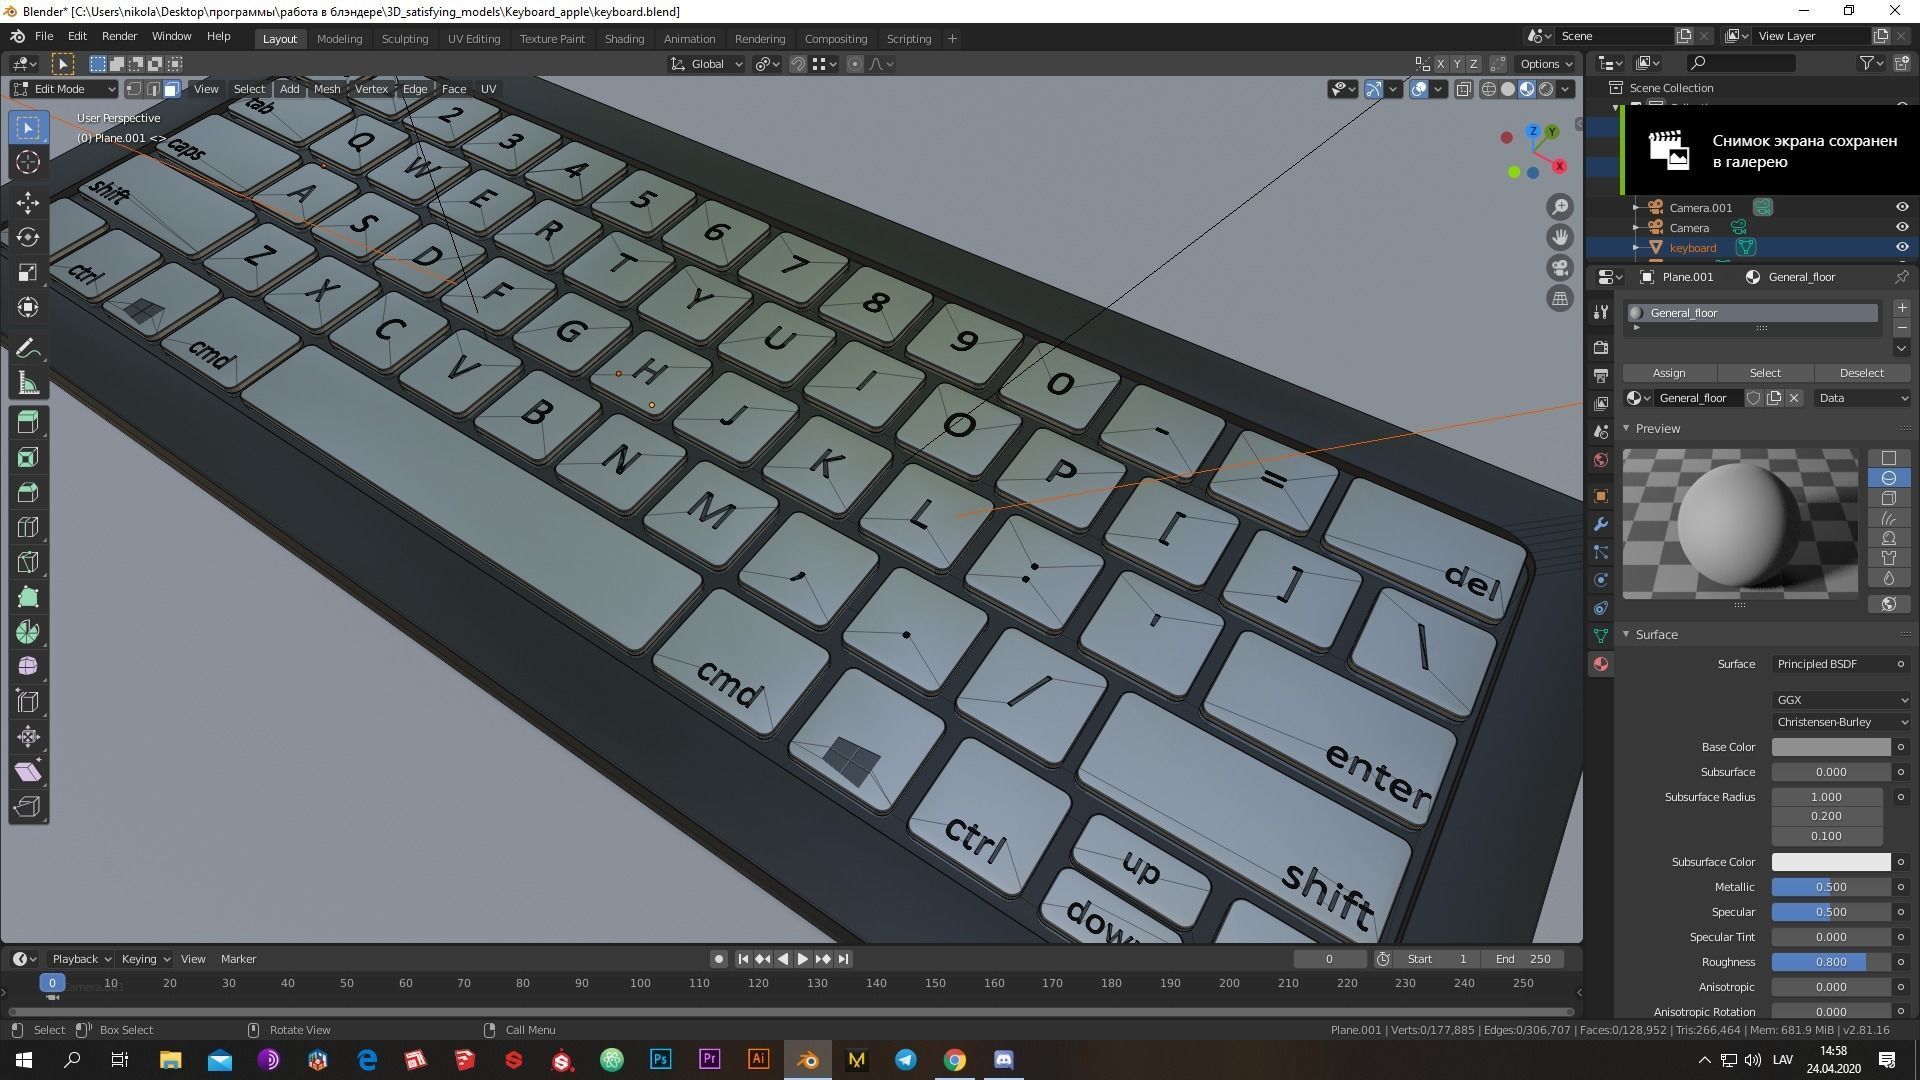Open Global transform orientation dropdown
Screen dimensions: 1920x1080
tap(706, 64)
